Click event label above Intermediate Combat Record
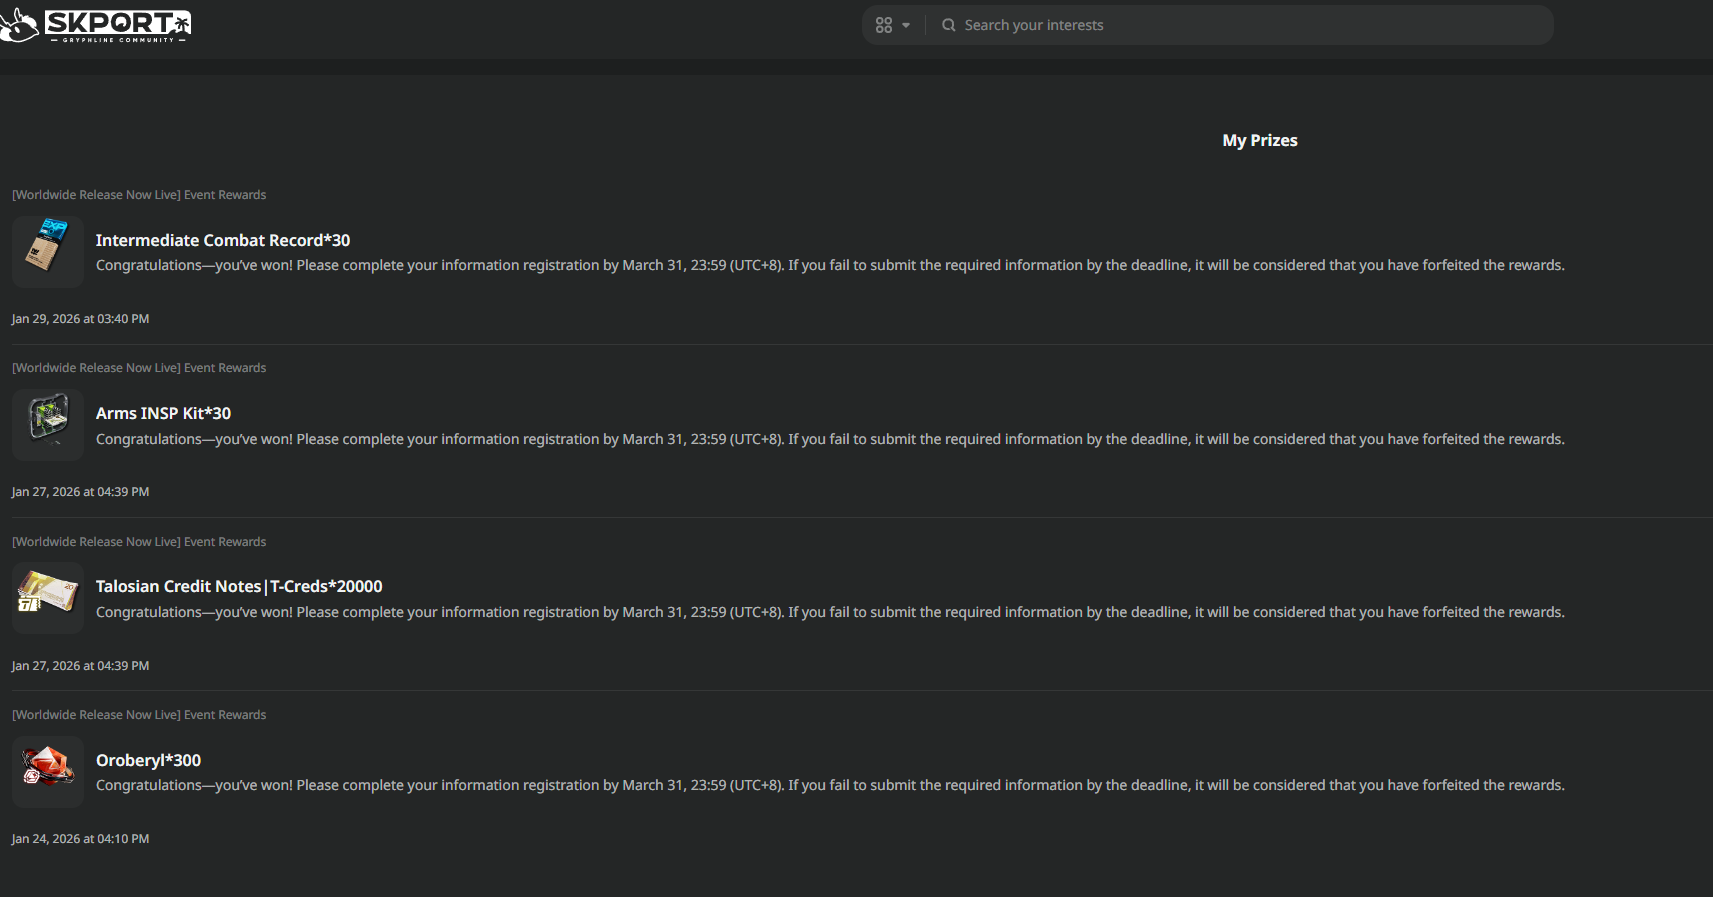 point(139,195)
